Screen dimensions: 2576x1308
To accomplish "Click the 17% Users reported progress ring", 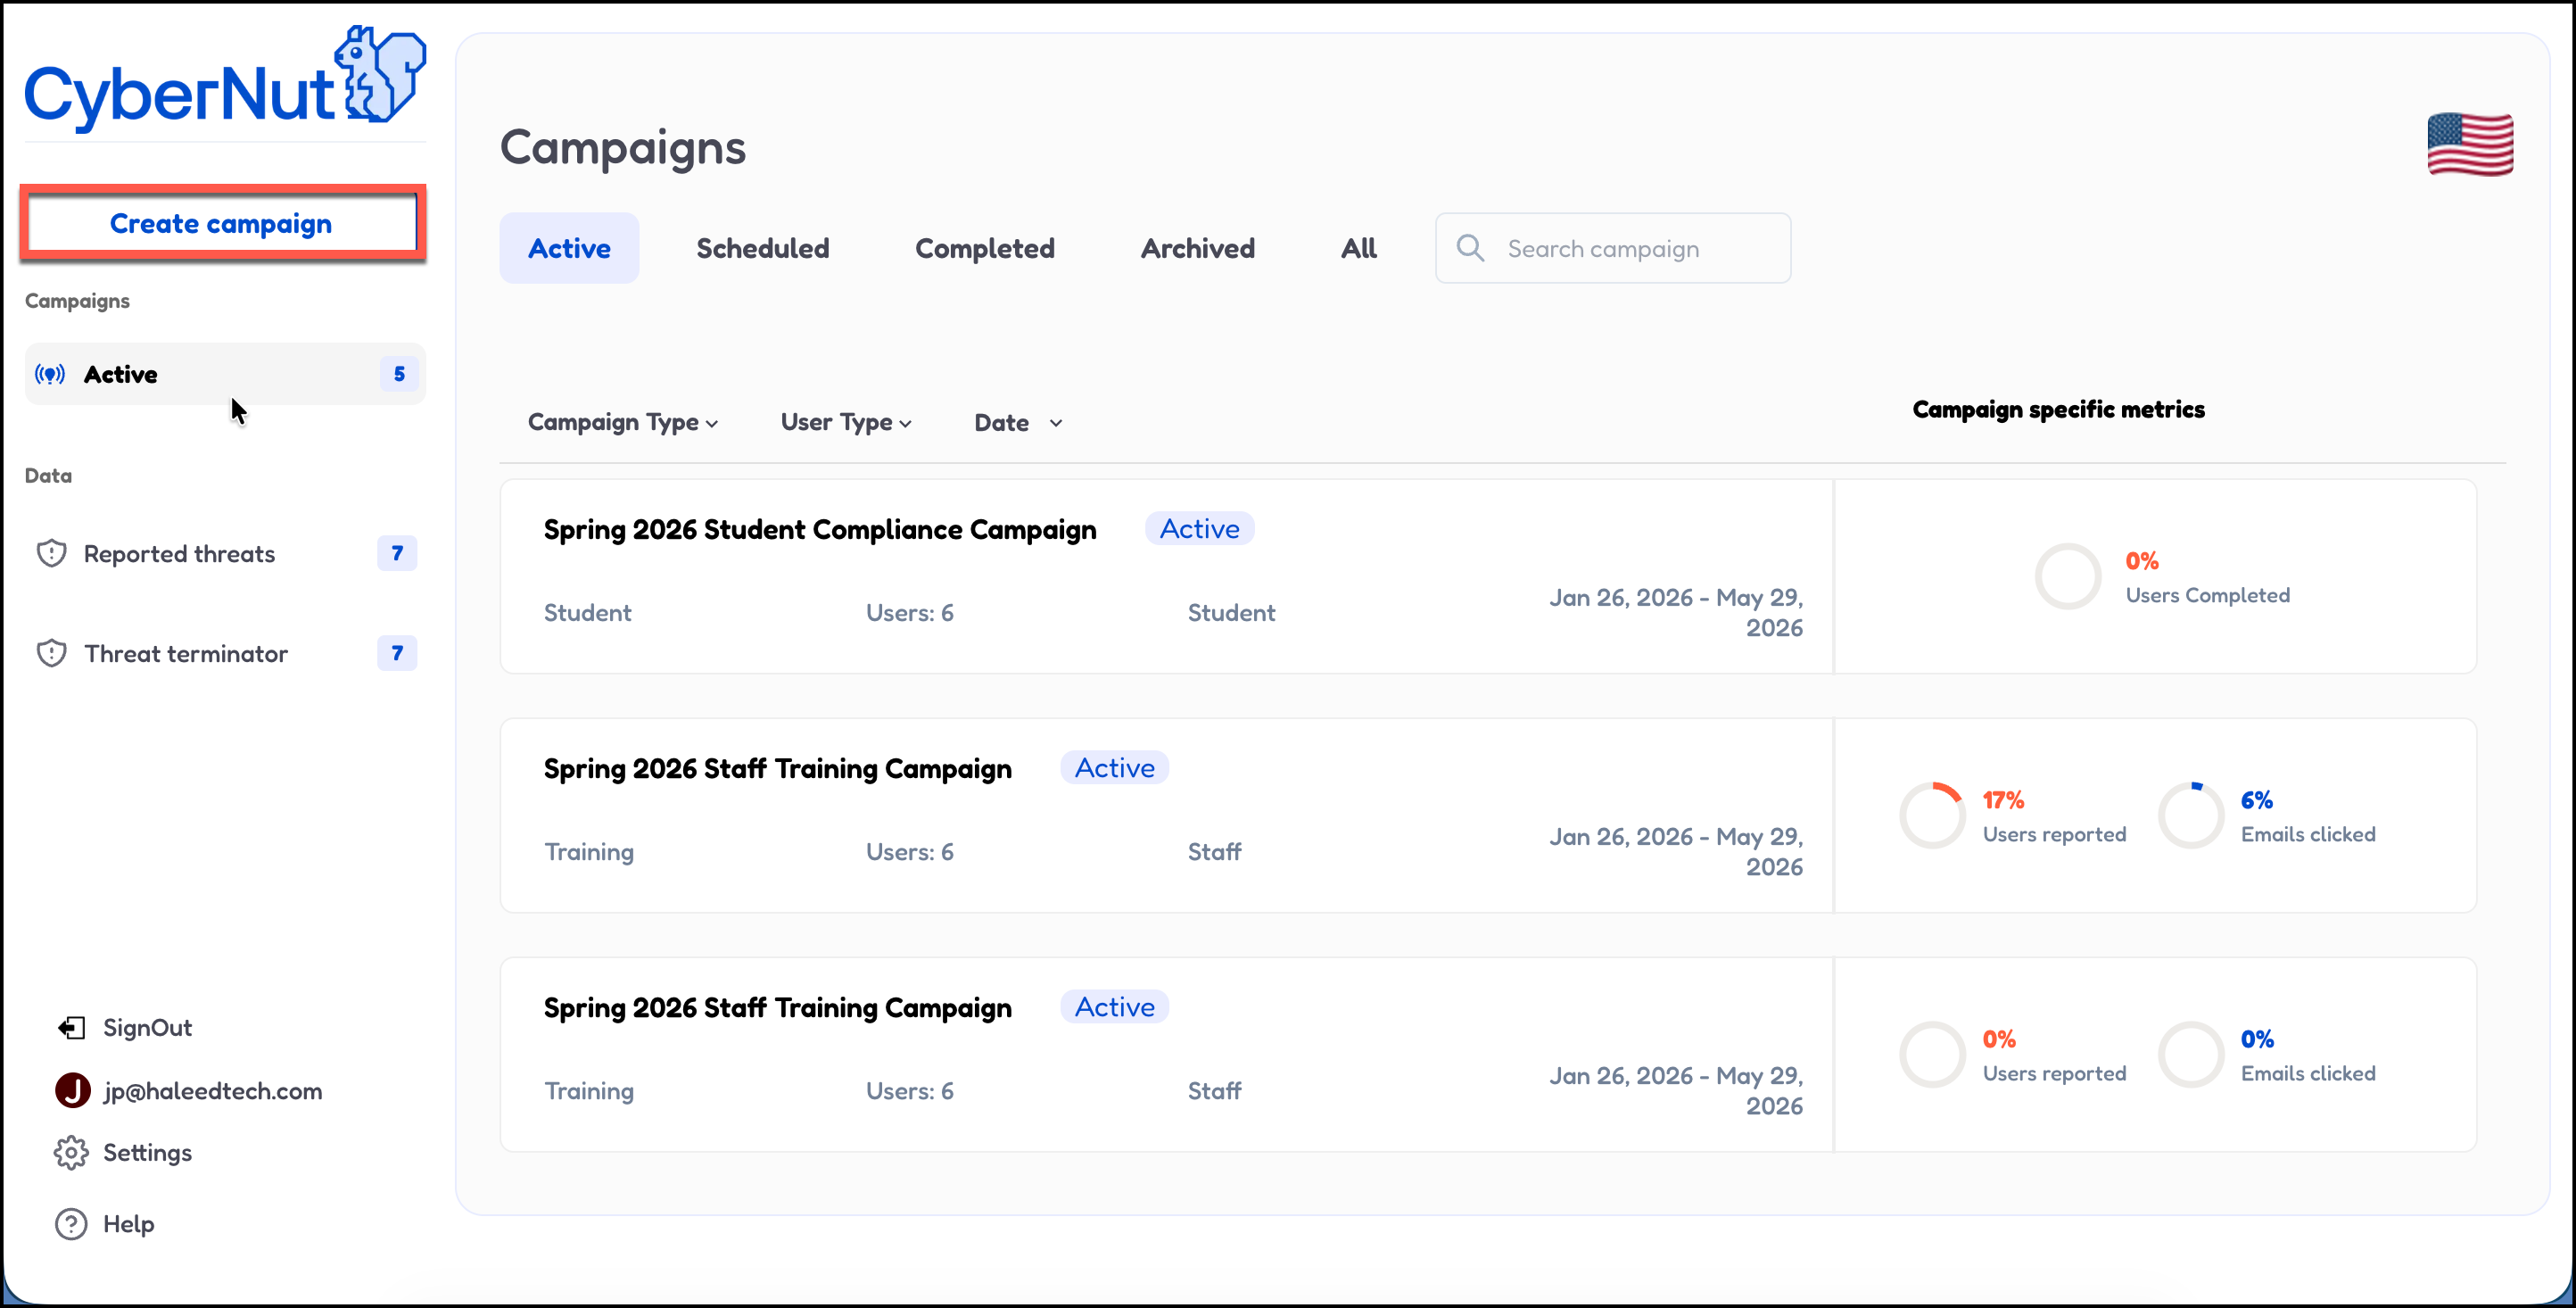I will tap(1931, 815).
